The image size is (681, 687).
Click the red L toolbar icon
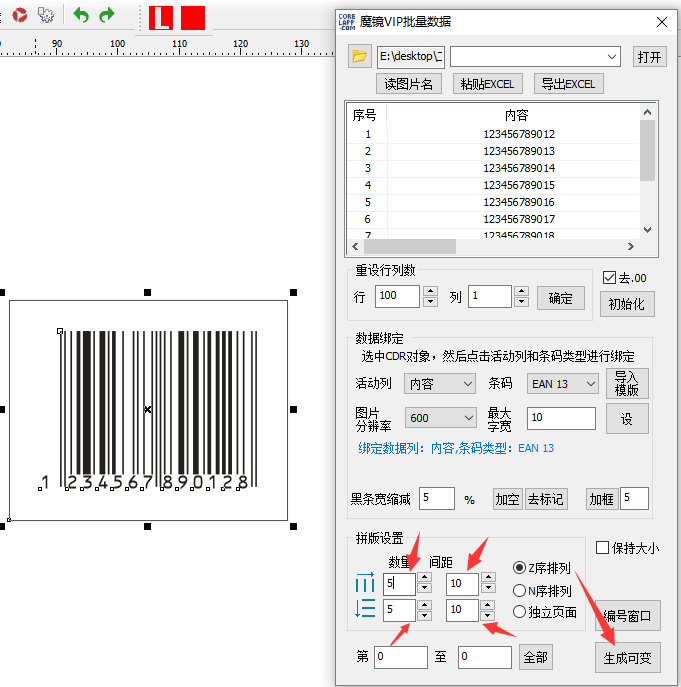tap(161, 18)
